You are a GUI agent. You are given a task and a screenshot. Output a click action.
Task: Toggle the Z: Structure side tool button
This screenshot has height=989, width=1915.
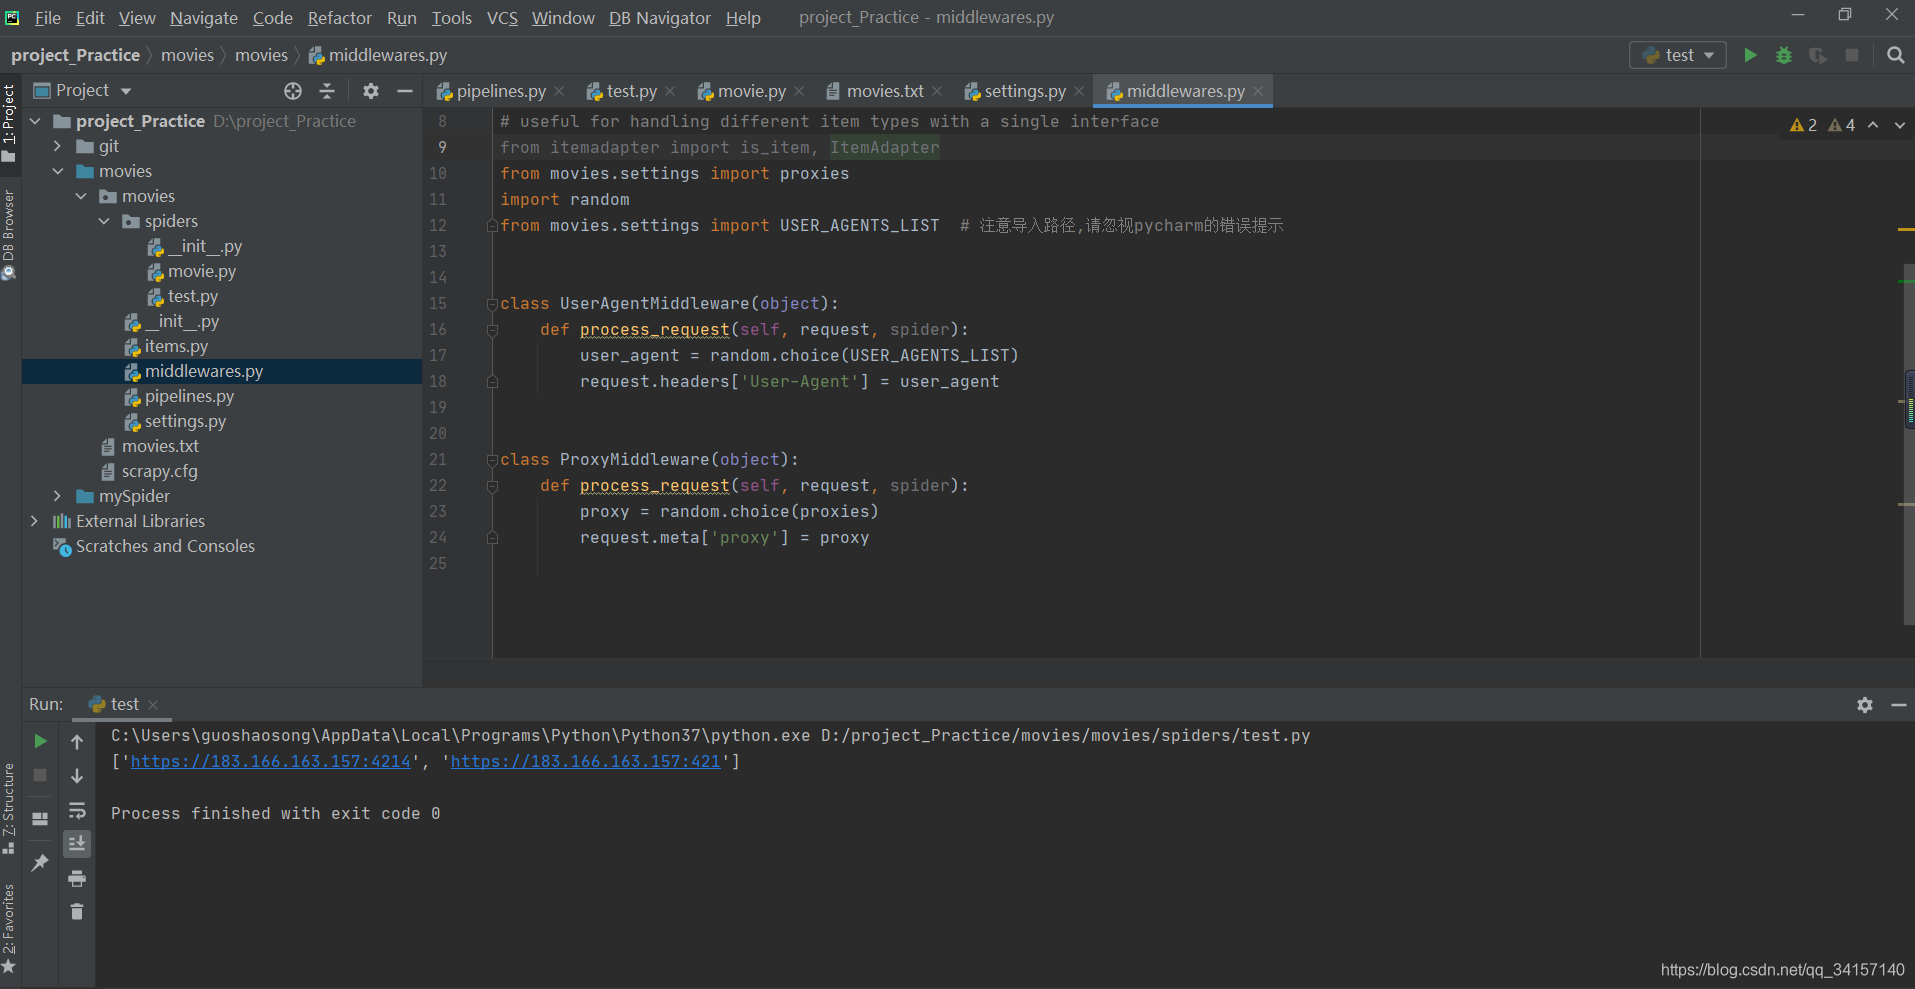coord(9,808)
